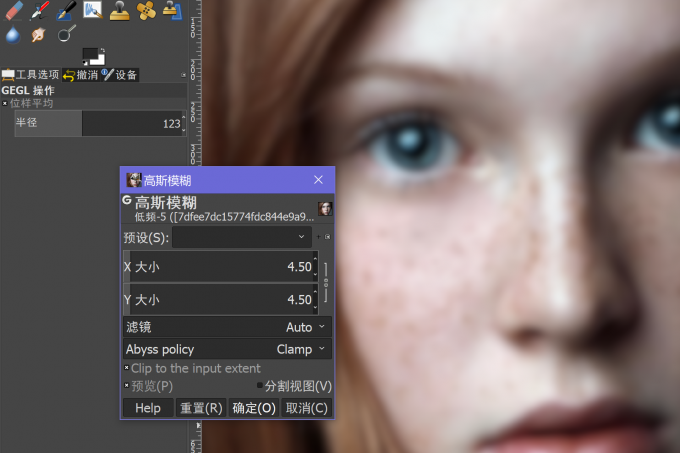This screenshot has height=453, width=680.
Task: Toggle Clip to the input extent
Action: (x=127, y=368)
